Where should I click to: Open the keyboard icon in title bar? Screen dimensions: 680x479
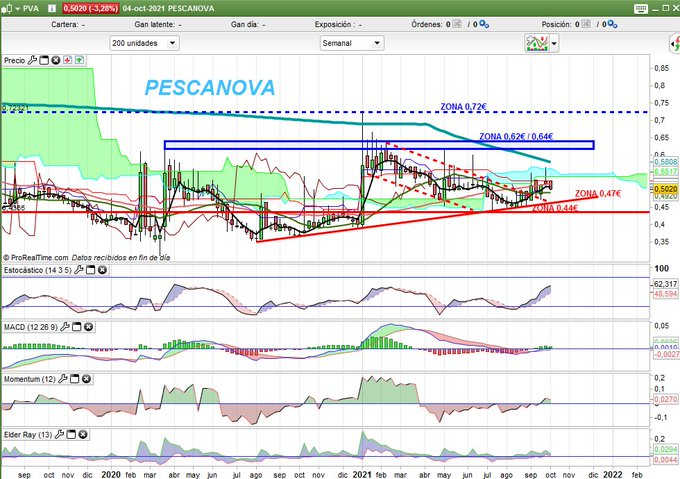tap(641, 8)
